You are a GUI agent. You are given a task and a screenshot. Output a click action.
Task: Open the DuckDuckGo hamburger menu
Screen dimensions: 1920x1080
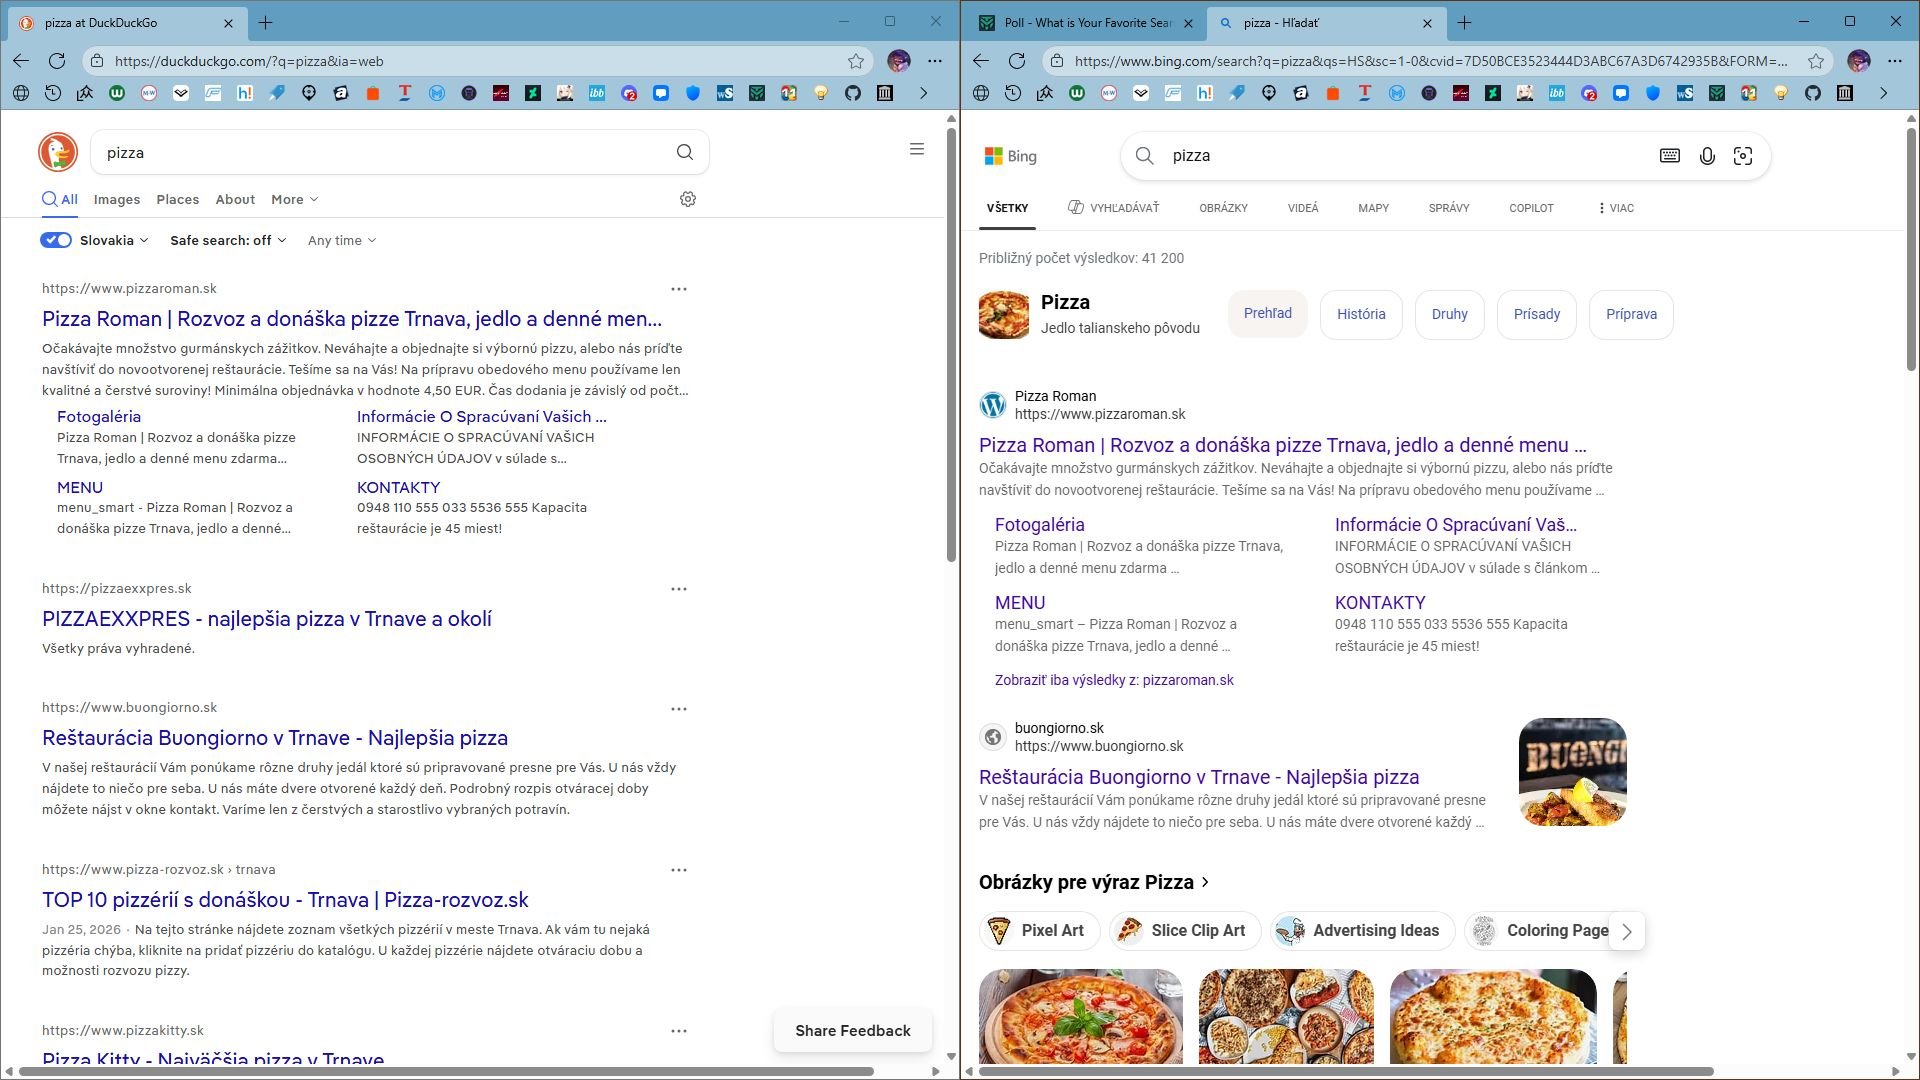click(916, 149)
